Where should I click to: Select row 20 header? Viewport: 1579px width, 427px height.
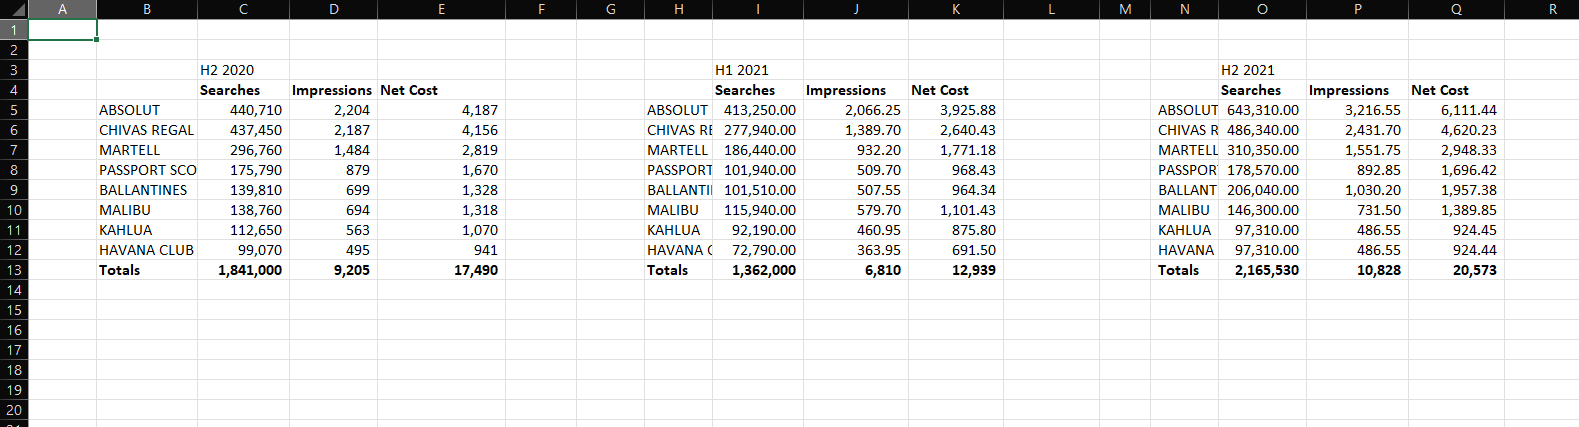pyautogui.click(x=14, y=410)
